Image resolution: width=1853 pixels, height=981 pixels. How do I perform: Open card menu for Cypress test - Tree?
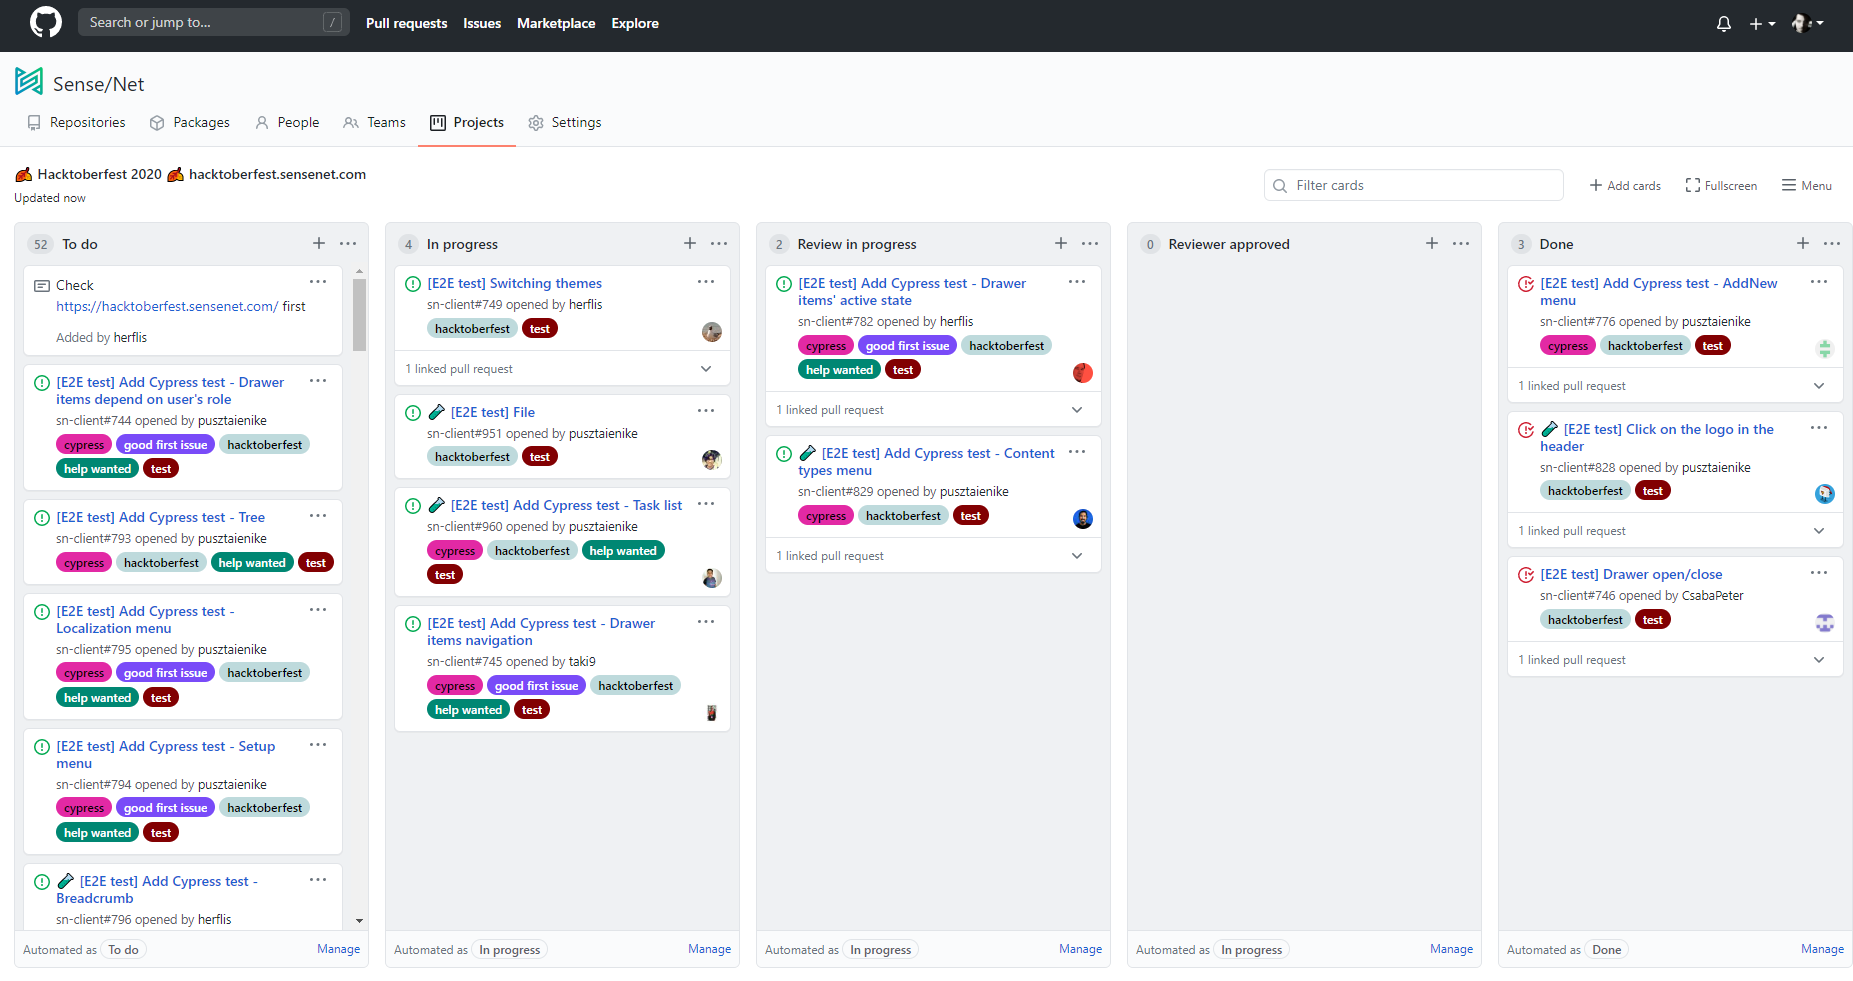[x=318, y=516]
